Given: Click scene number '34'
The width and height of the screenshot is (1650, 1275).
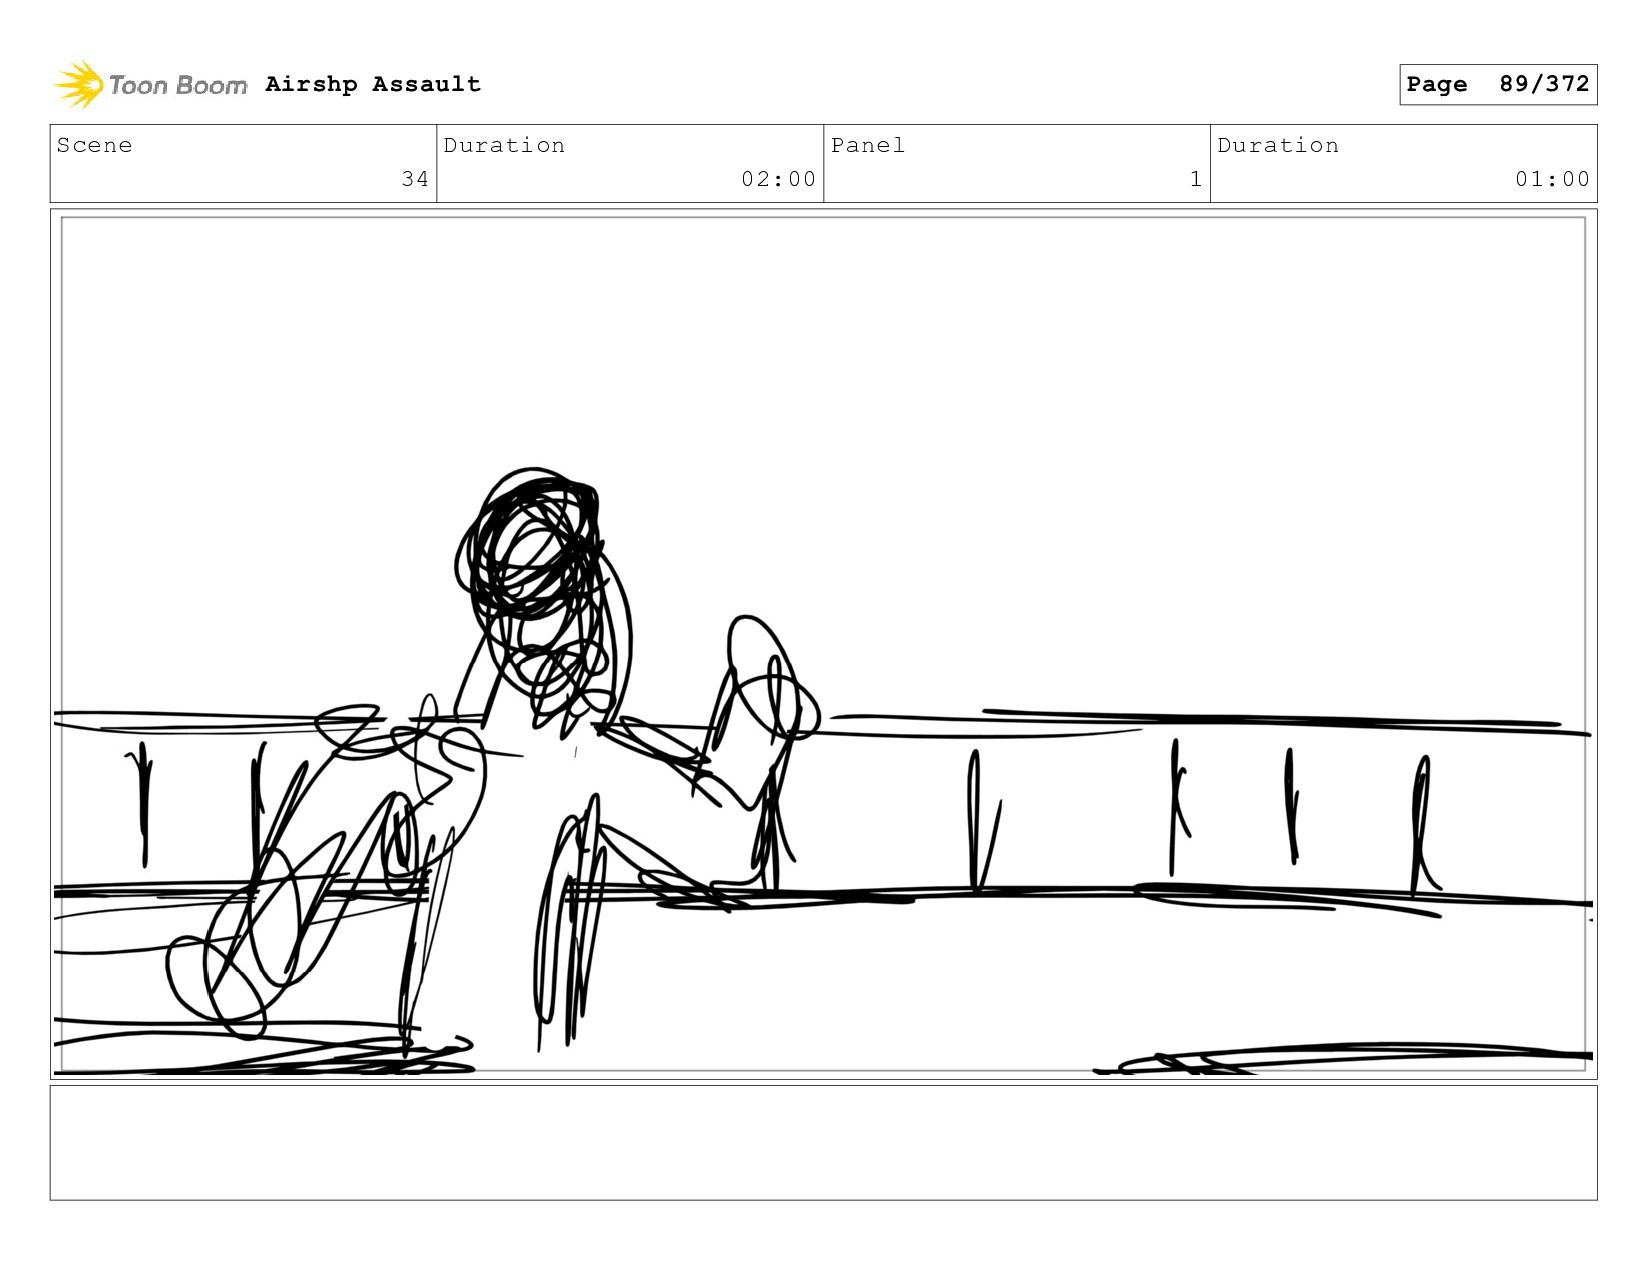Looking at the screenshot, I should pos(415,179).
